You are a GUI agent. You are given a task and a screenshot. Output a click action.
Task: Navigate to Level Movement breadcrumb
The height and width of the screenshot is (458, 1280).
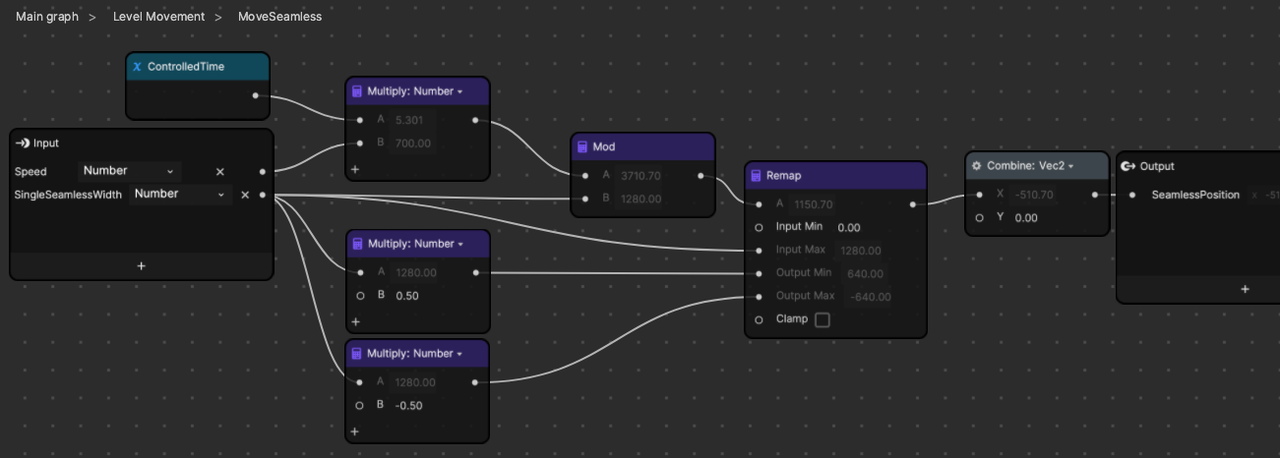pyautogui.click(x=158, y=17)
